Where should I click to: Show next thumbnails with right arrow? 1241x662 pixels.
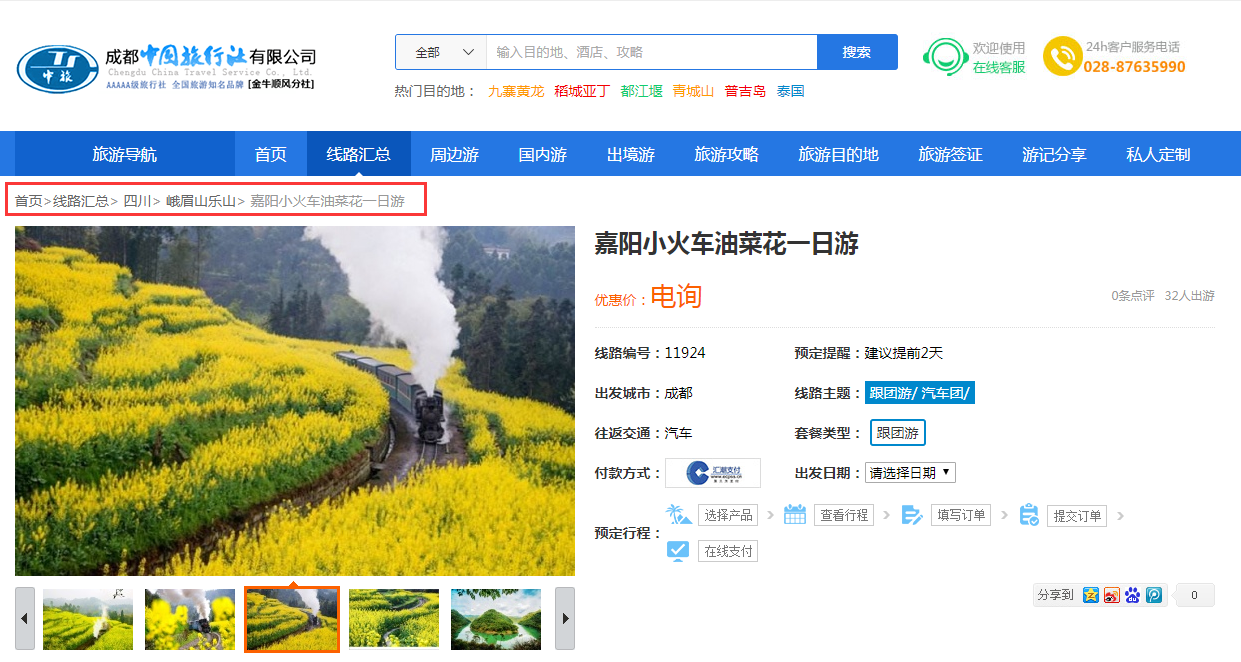pos(564,619)
